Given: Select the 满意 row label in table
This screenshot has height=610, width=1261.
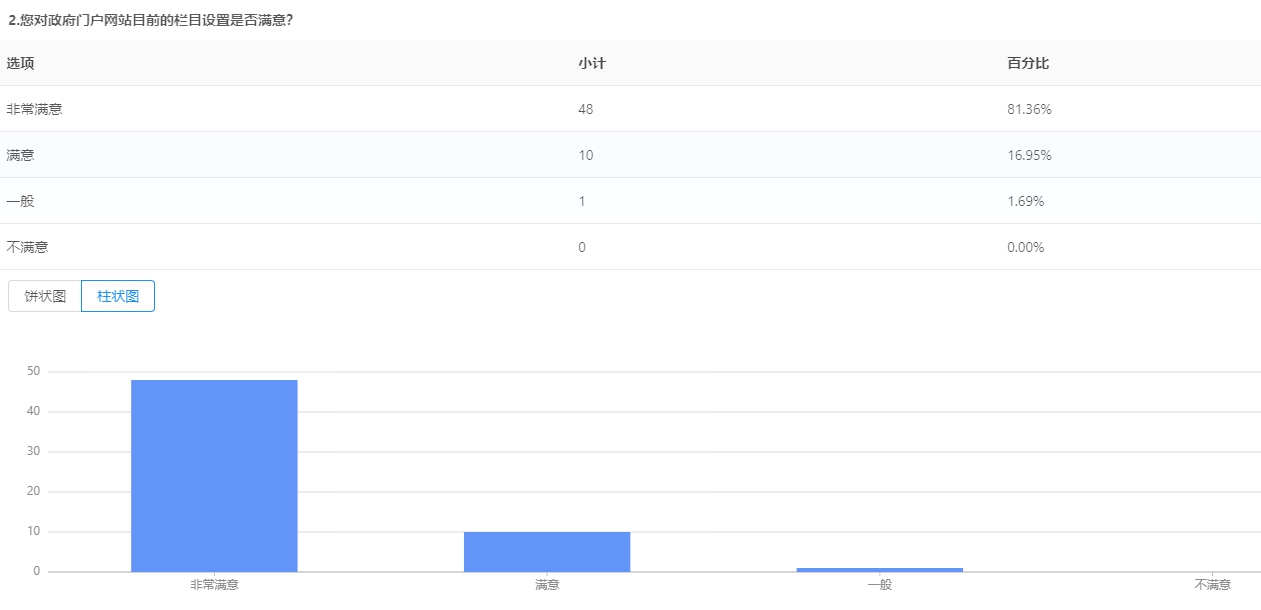Looking at the screenshot, I should tap(21, 155).
